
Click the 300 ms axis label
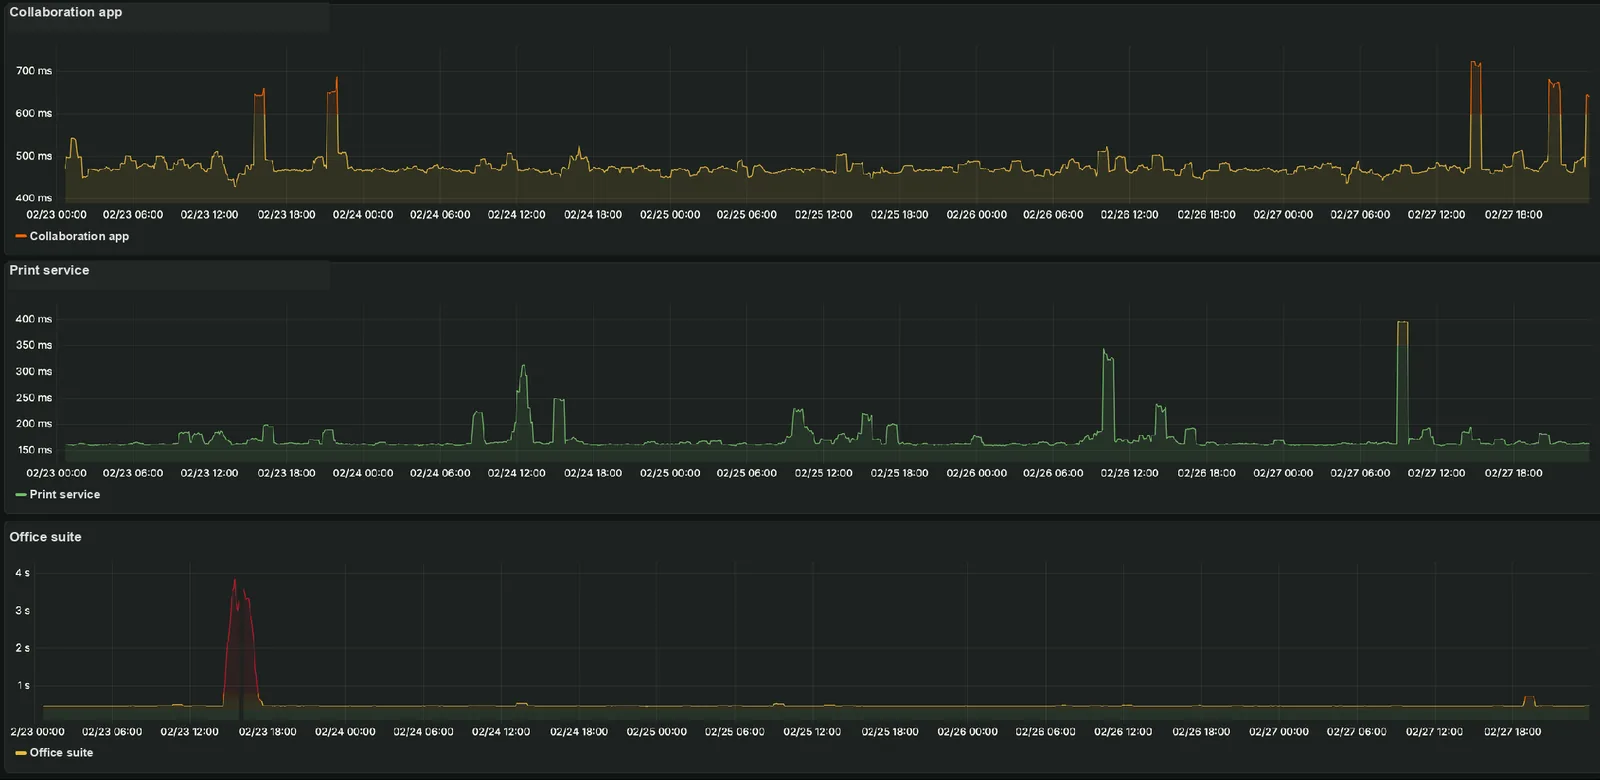click(34, 371)
